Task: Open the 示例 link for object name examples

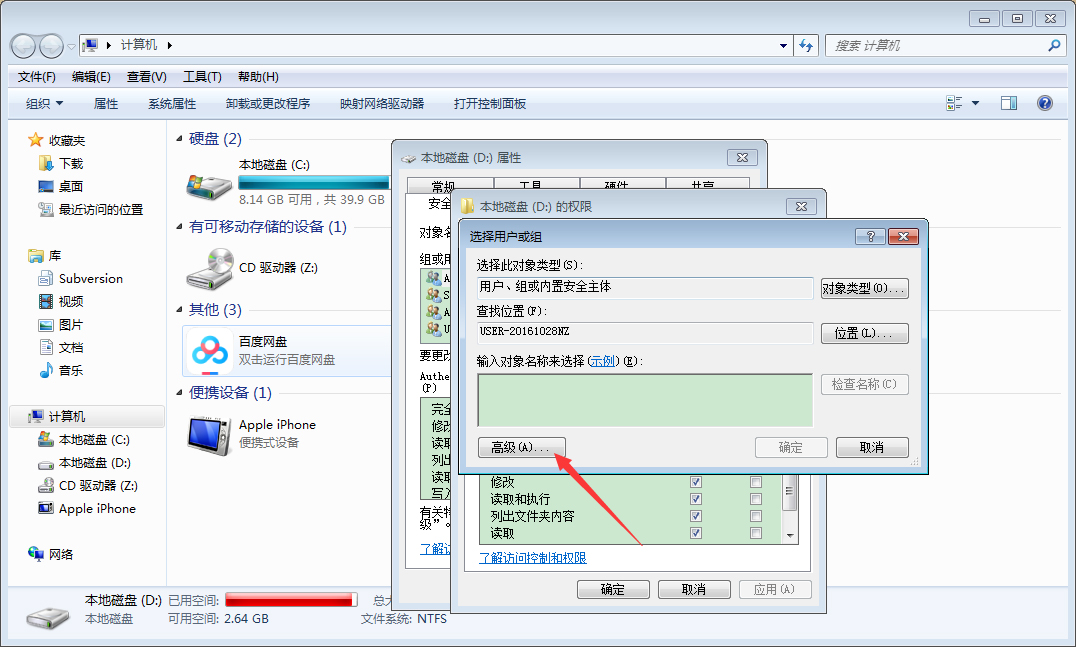Action: coord(600,362)
